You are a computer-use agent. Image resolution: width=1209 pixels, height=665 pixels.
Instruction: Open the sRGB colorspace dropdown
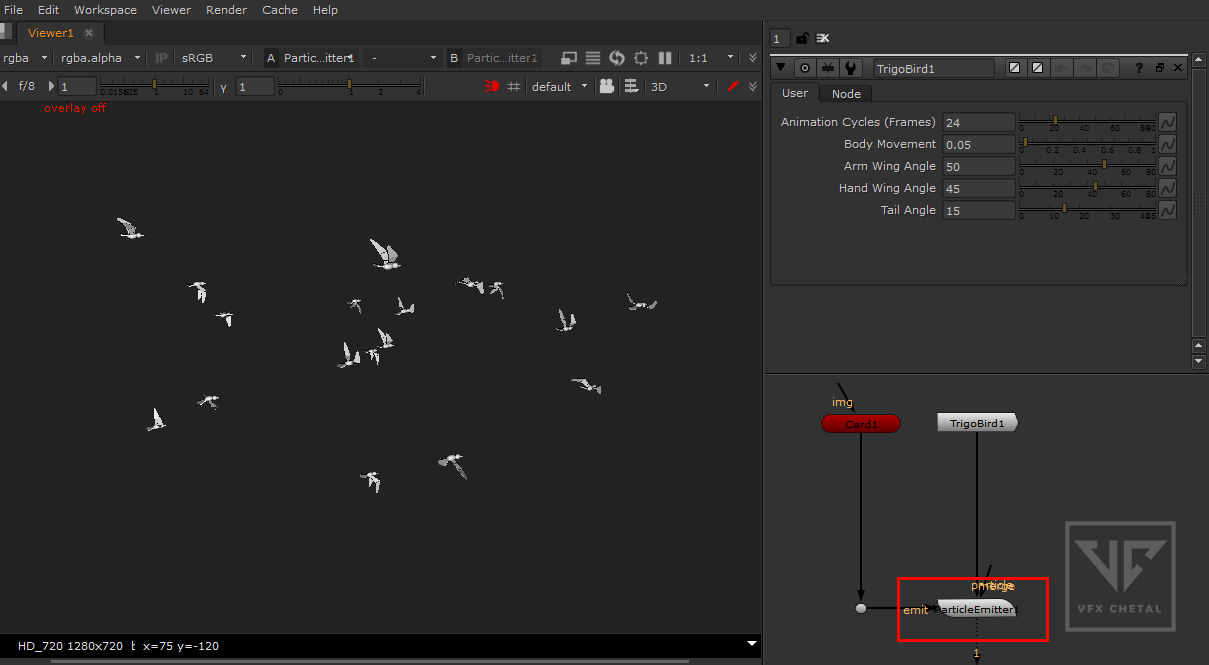point(214,58)
